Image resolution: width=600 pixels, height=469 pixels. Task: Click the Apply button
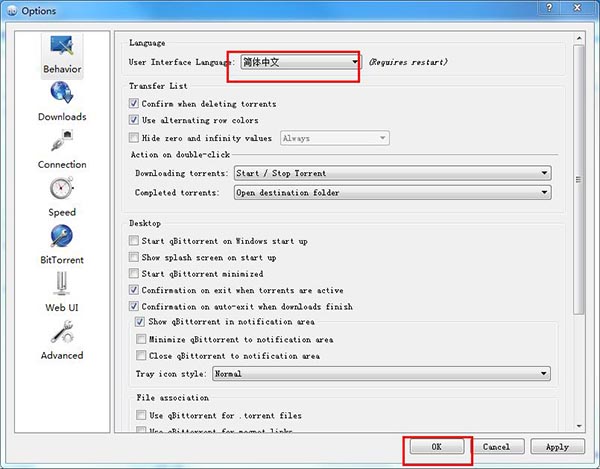click(558, 446)
